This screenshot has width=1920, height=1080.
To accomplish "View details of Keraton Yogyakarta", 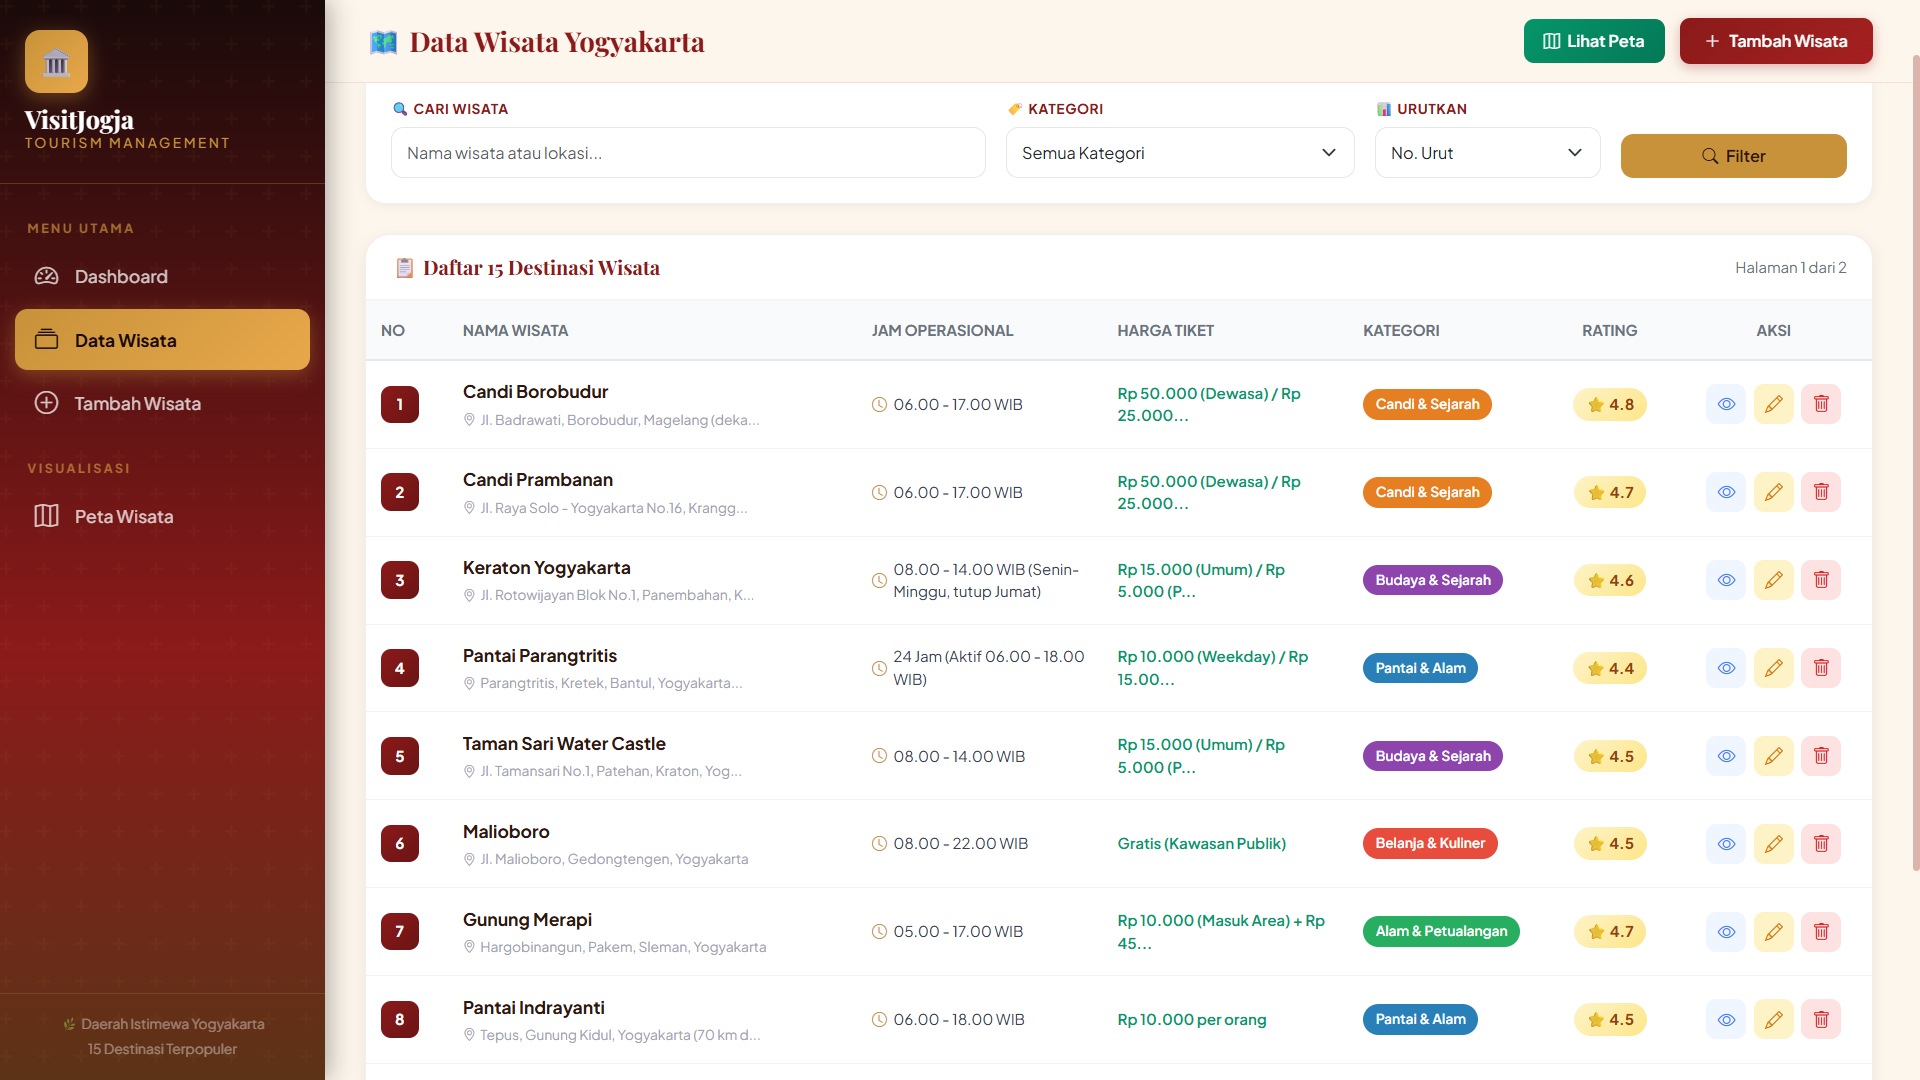I will tap(1726, 580).
